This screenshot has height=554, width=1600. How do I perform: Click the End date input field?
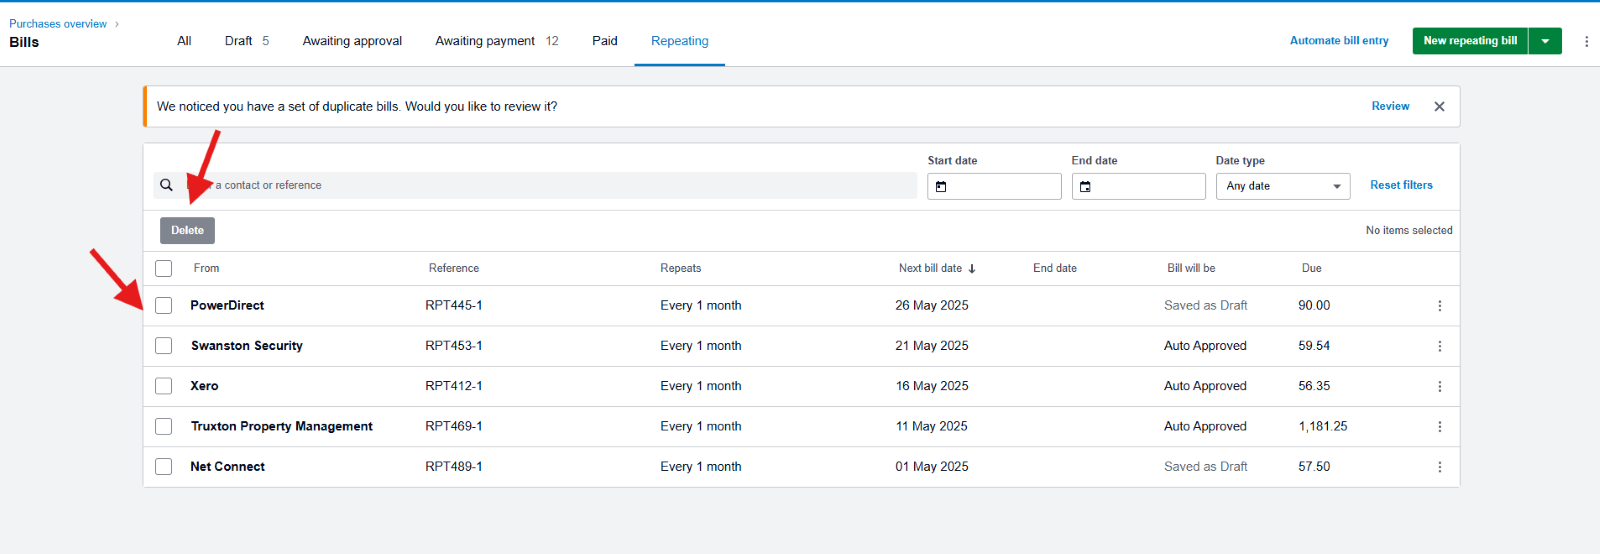[x=1138, y=186]
